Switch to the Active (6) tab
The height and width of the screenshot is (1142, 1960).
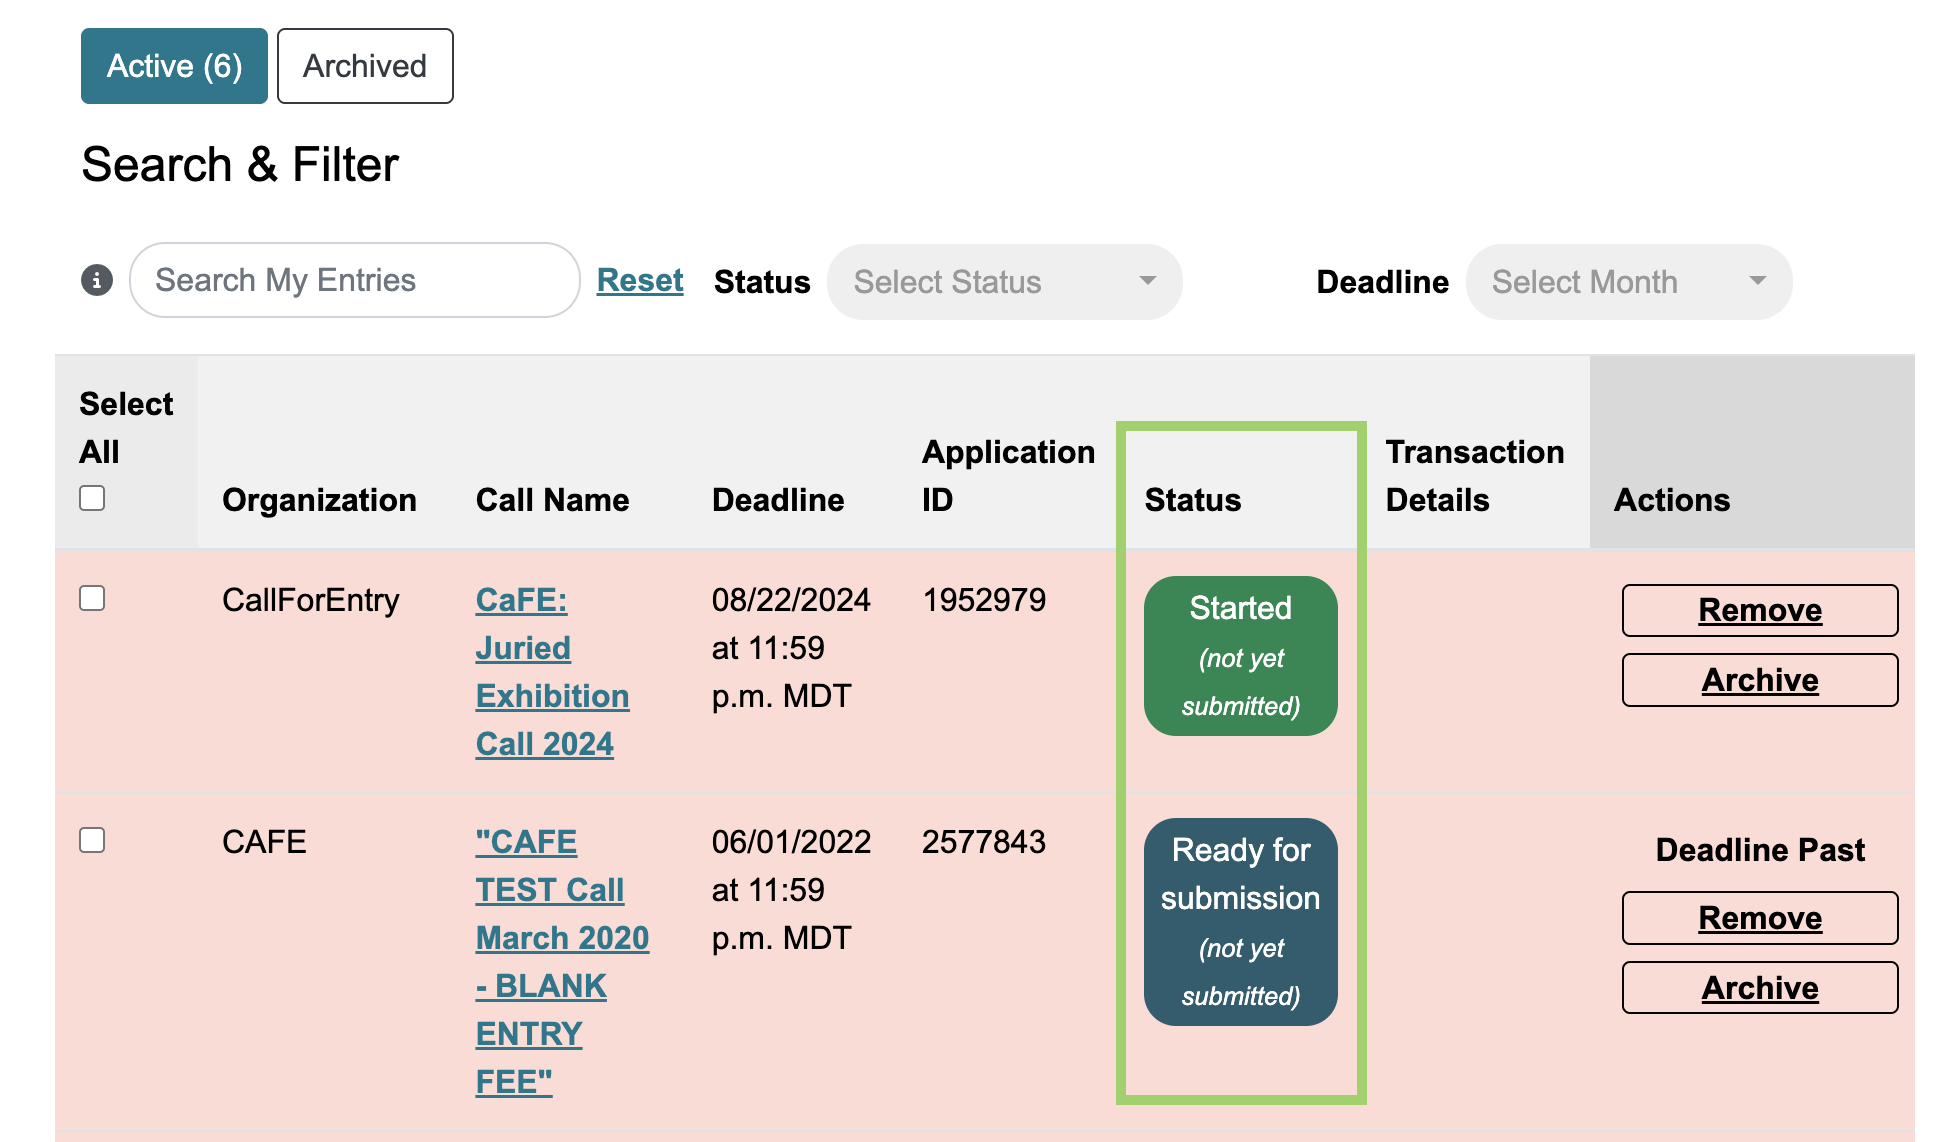pos(174,66)
